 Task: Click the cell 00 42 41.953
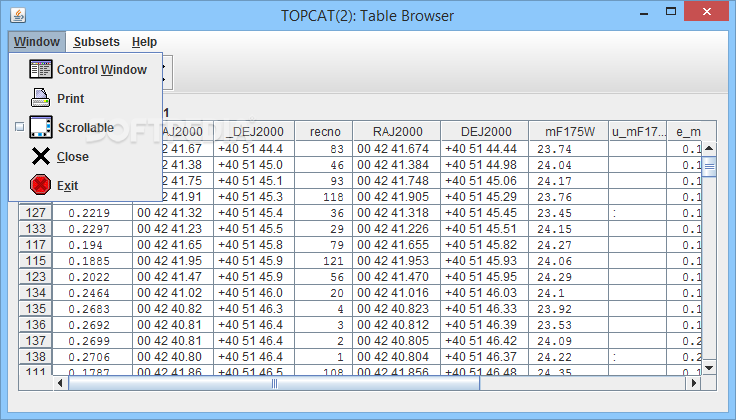pyautogui.click(x=397, y=260)
